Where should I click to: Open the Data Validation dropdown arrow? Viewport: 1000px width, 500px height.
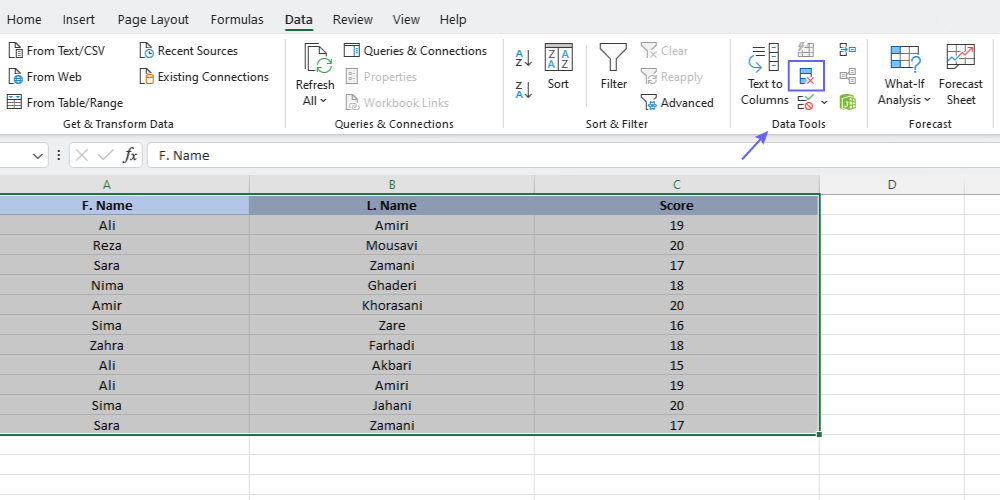click(x=824, y=102)
